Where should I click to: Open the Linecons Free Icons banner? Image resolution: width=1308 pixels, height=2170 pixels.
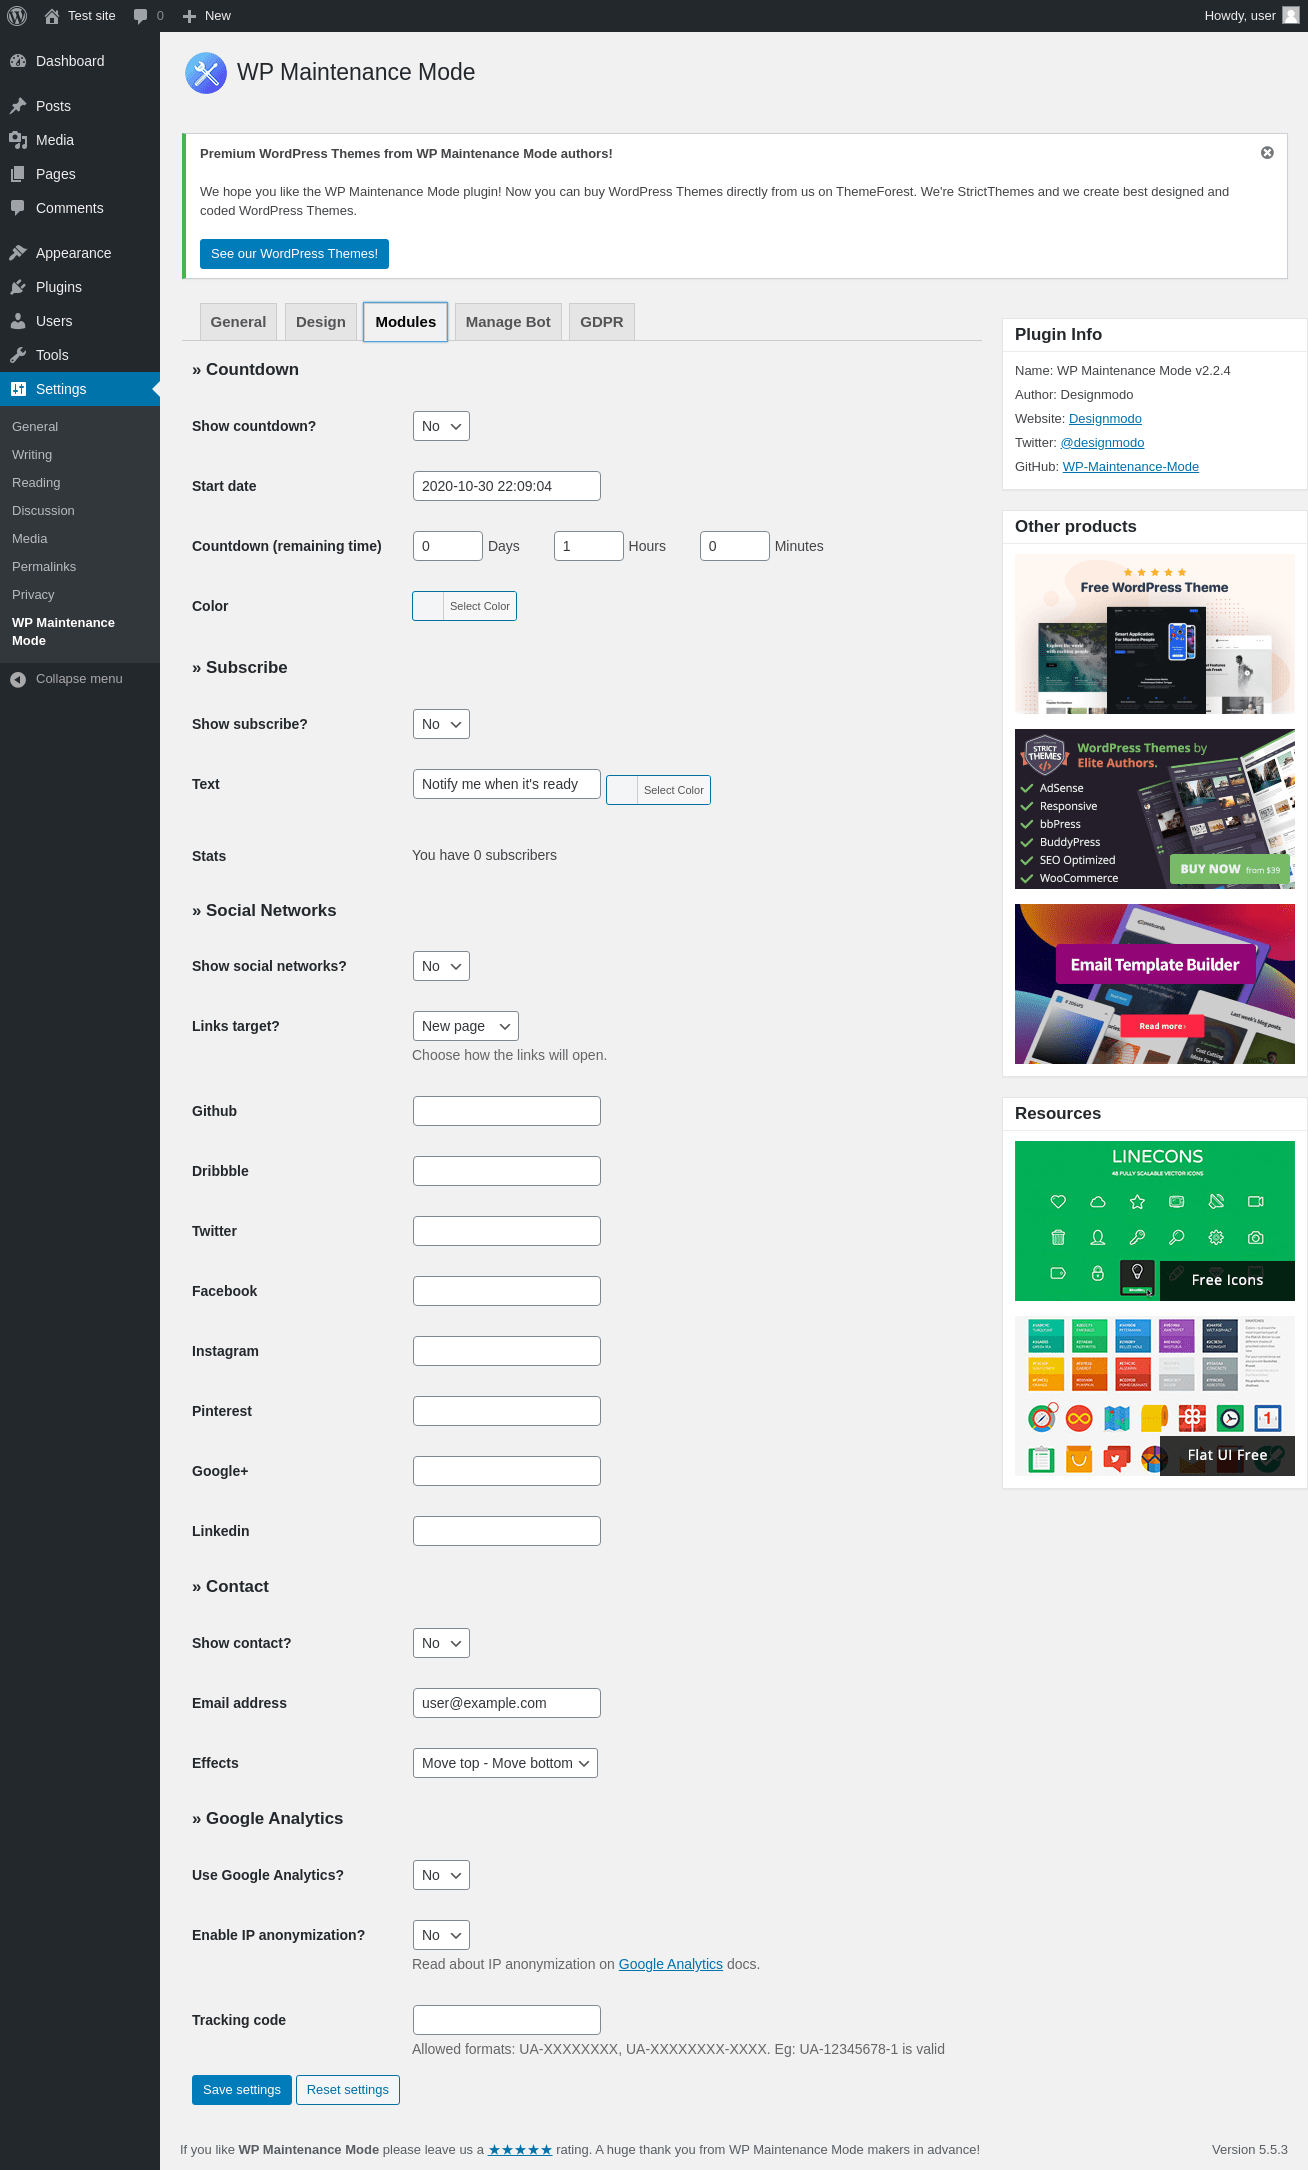(x=1155, y=1221)
